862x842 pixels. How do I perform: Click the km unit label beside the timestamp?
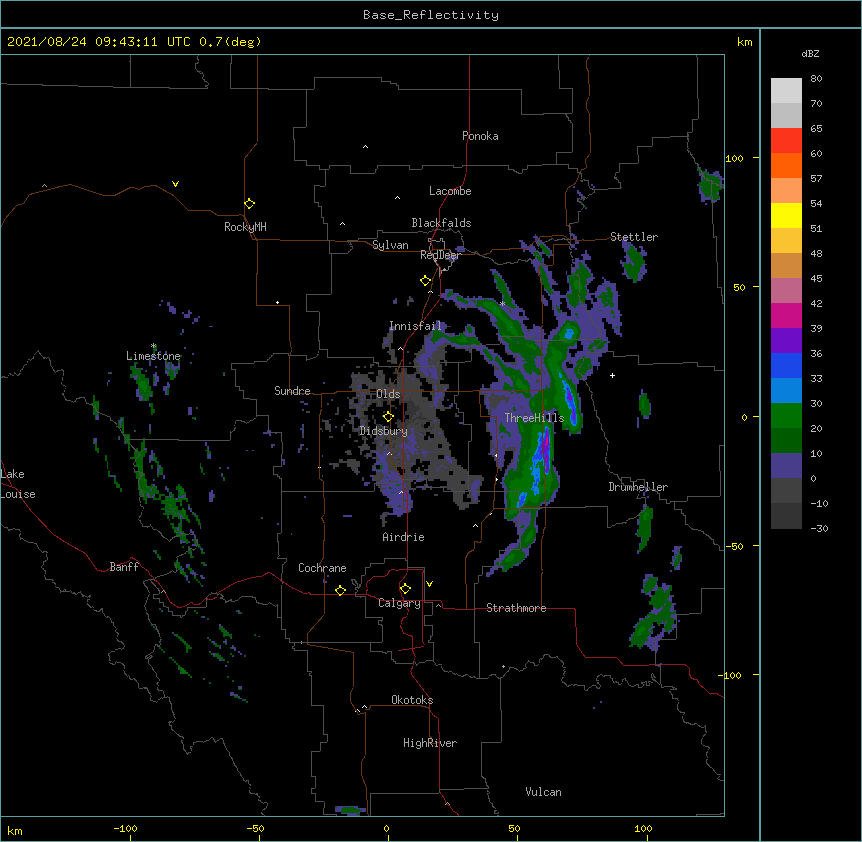[744, 42]
